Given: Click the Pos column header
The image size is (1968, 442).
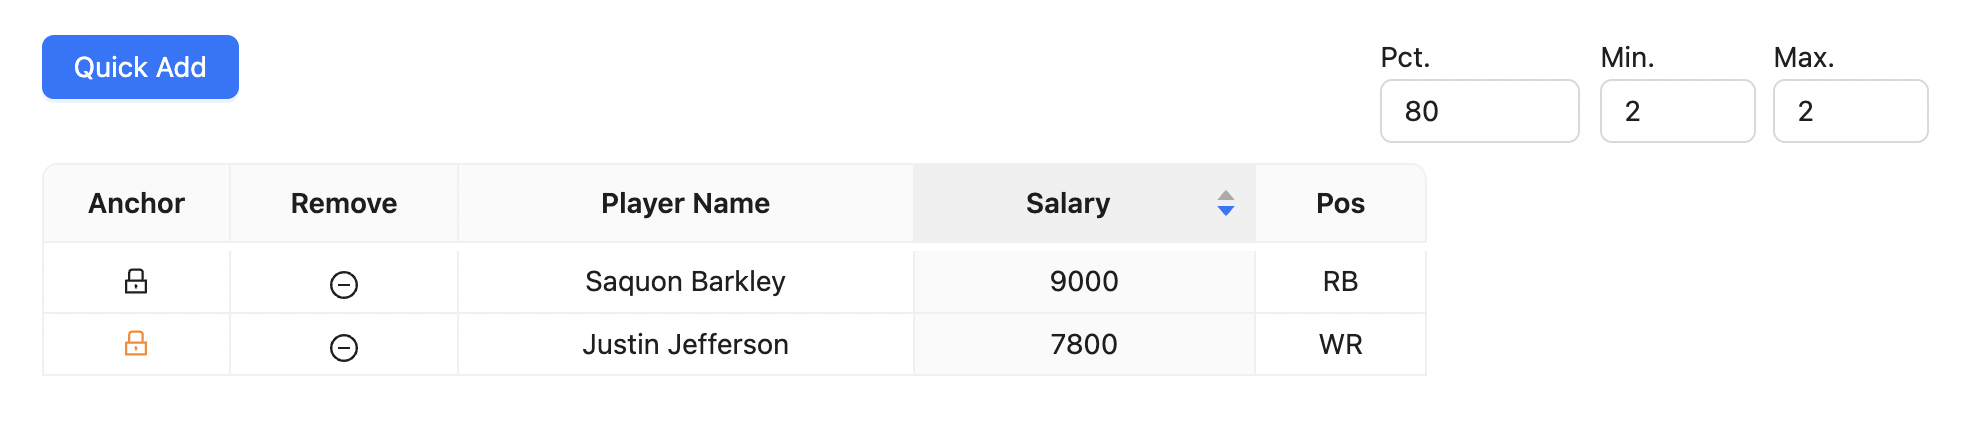Looking at the screenshot, I should pyautogui.click(x=1340, y=203).
